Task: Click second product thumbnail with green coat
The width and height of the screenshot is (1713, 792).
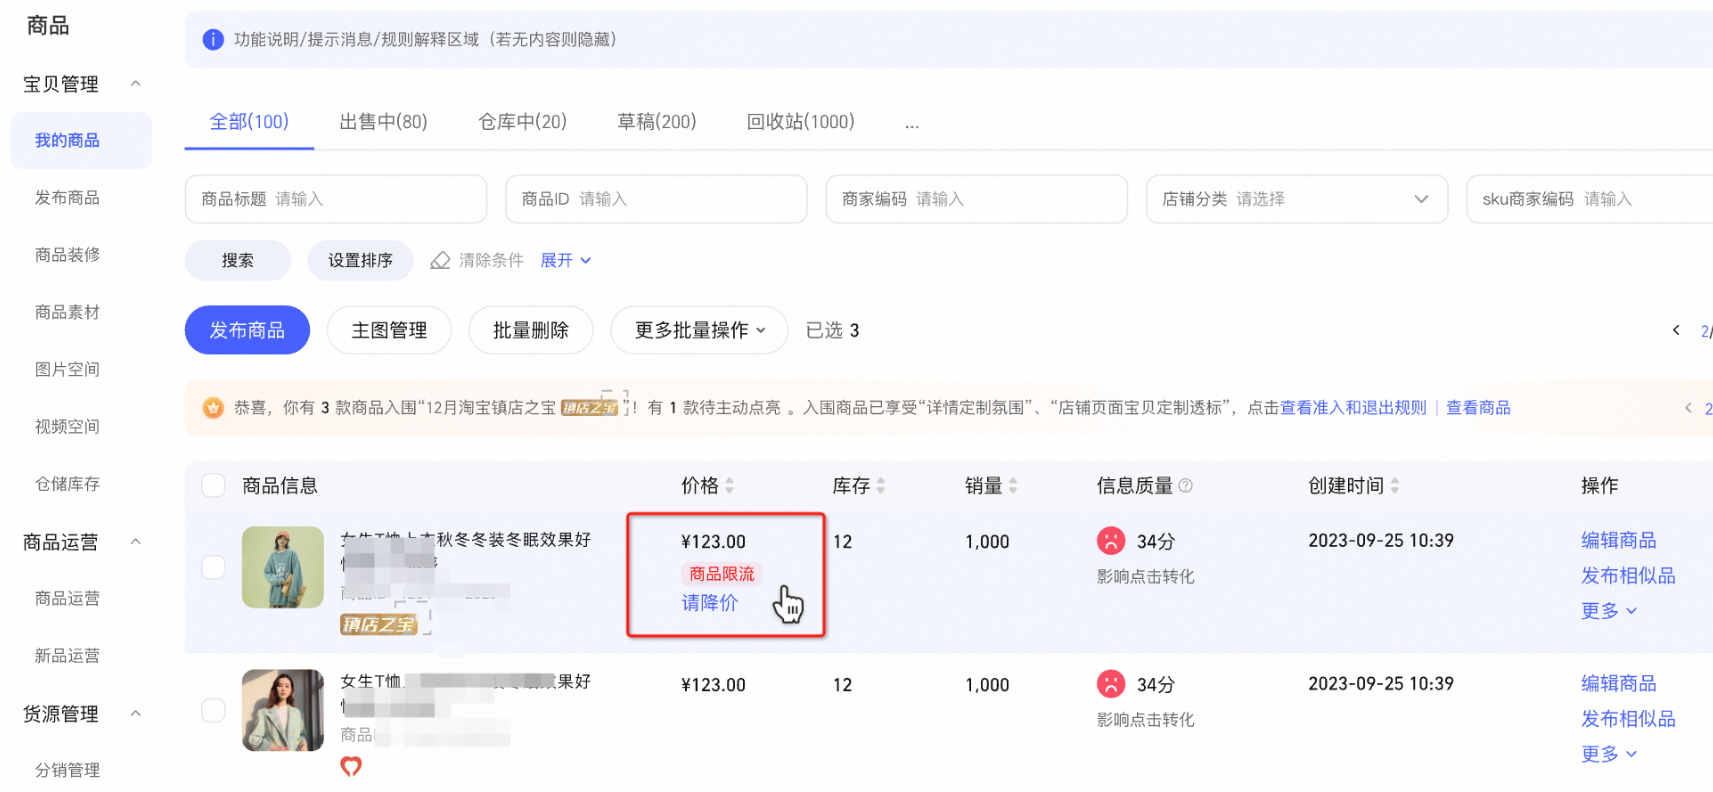Action: click(x=283, y=710)
